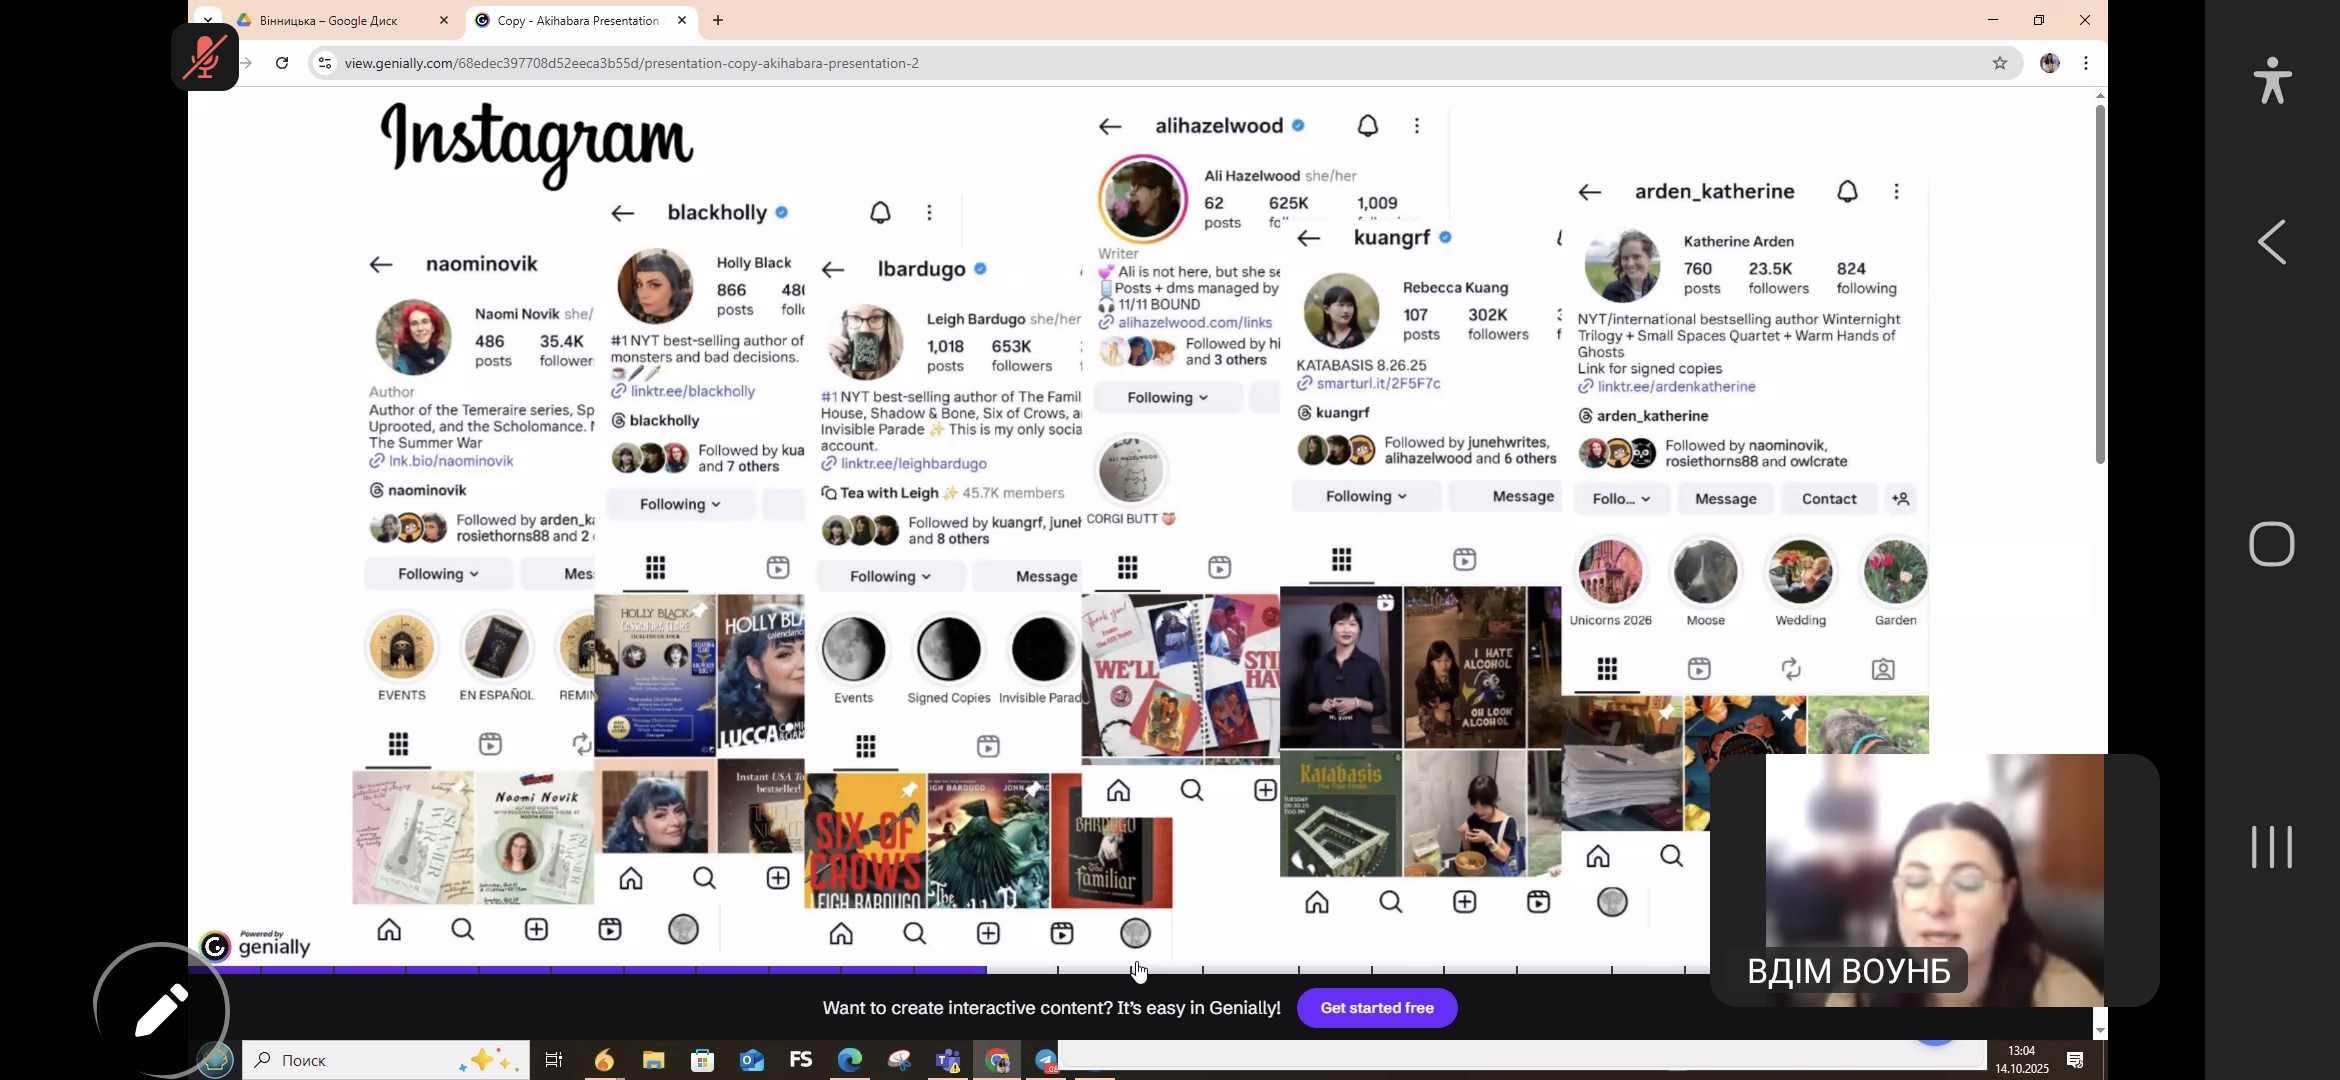Image resolution: width=2340 pixels, height=1080 pixels.
Task: Click the muted microphone icon
Action: (x=204, y=57)
